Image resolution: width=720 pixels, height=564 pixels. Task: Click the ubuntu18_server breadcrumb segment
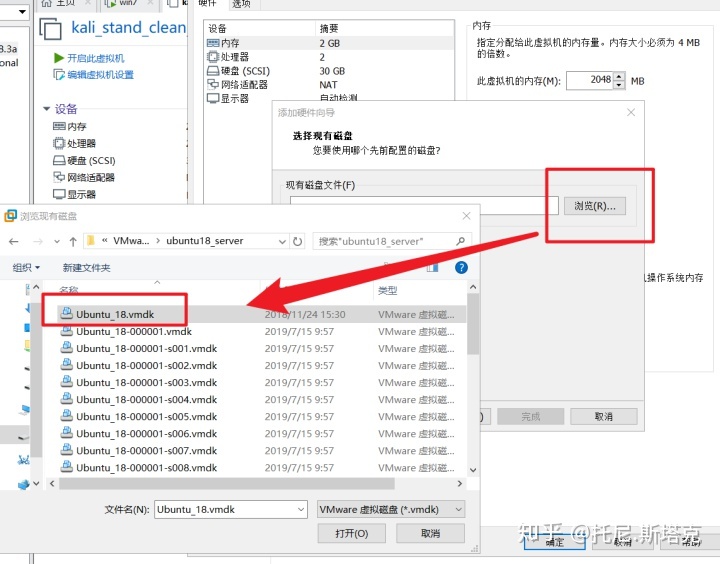(x=204, y=241)
